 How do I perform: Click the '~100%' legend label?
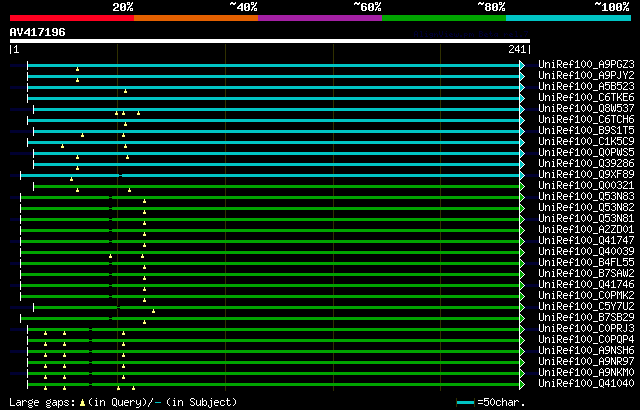point(611,7)
